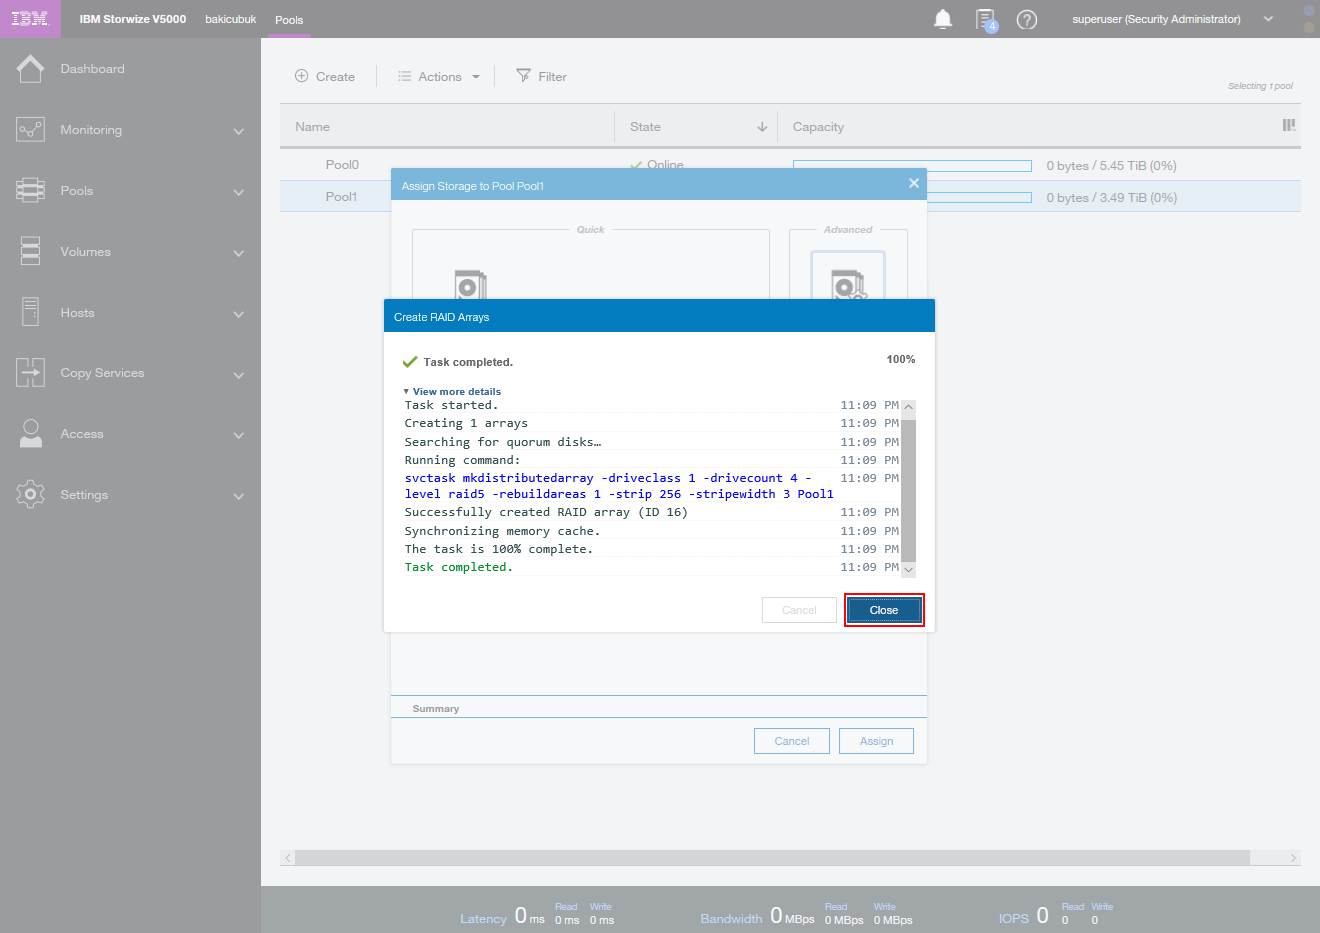Image resolution: width=1320 pixels, height=933 pixels.
Task: Click the svctask mkdistributedarray command text
Action: (x=619, y=486)
